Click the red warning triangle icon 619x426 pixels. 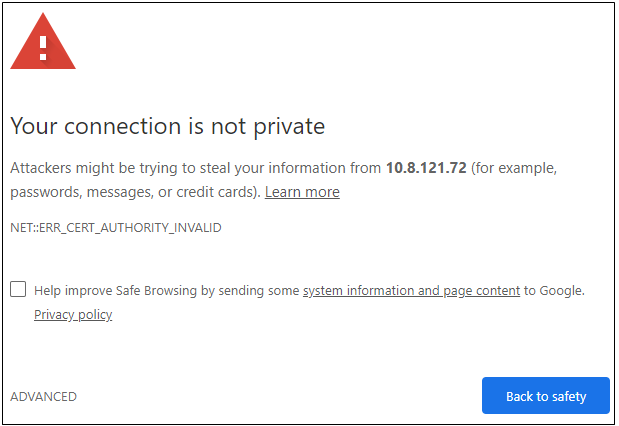[x=43, y=41]
